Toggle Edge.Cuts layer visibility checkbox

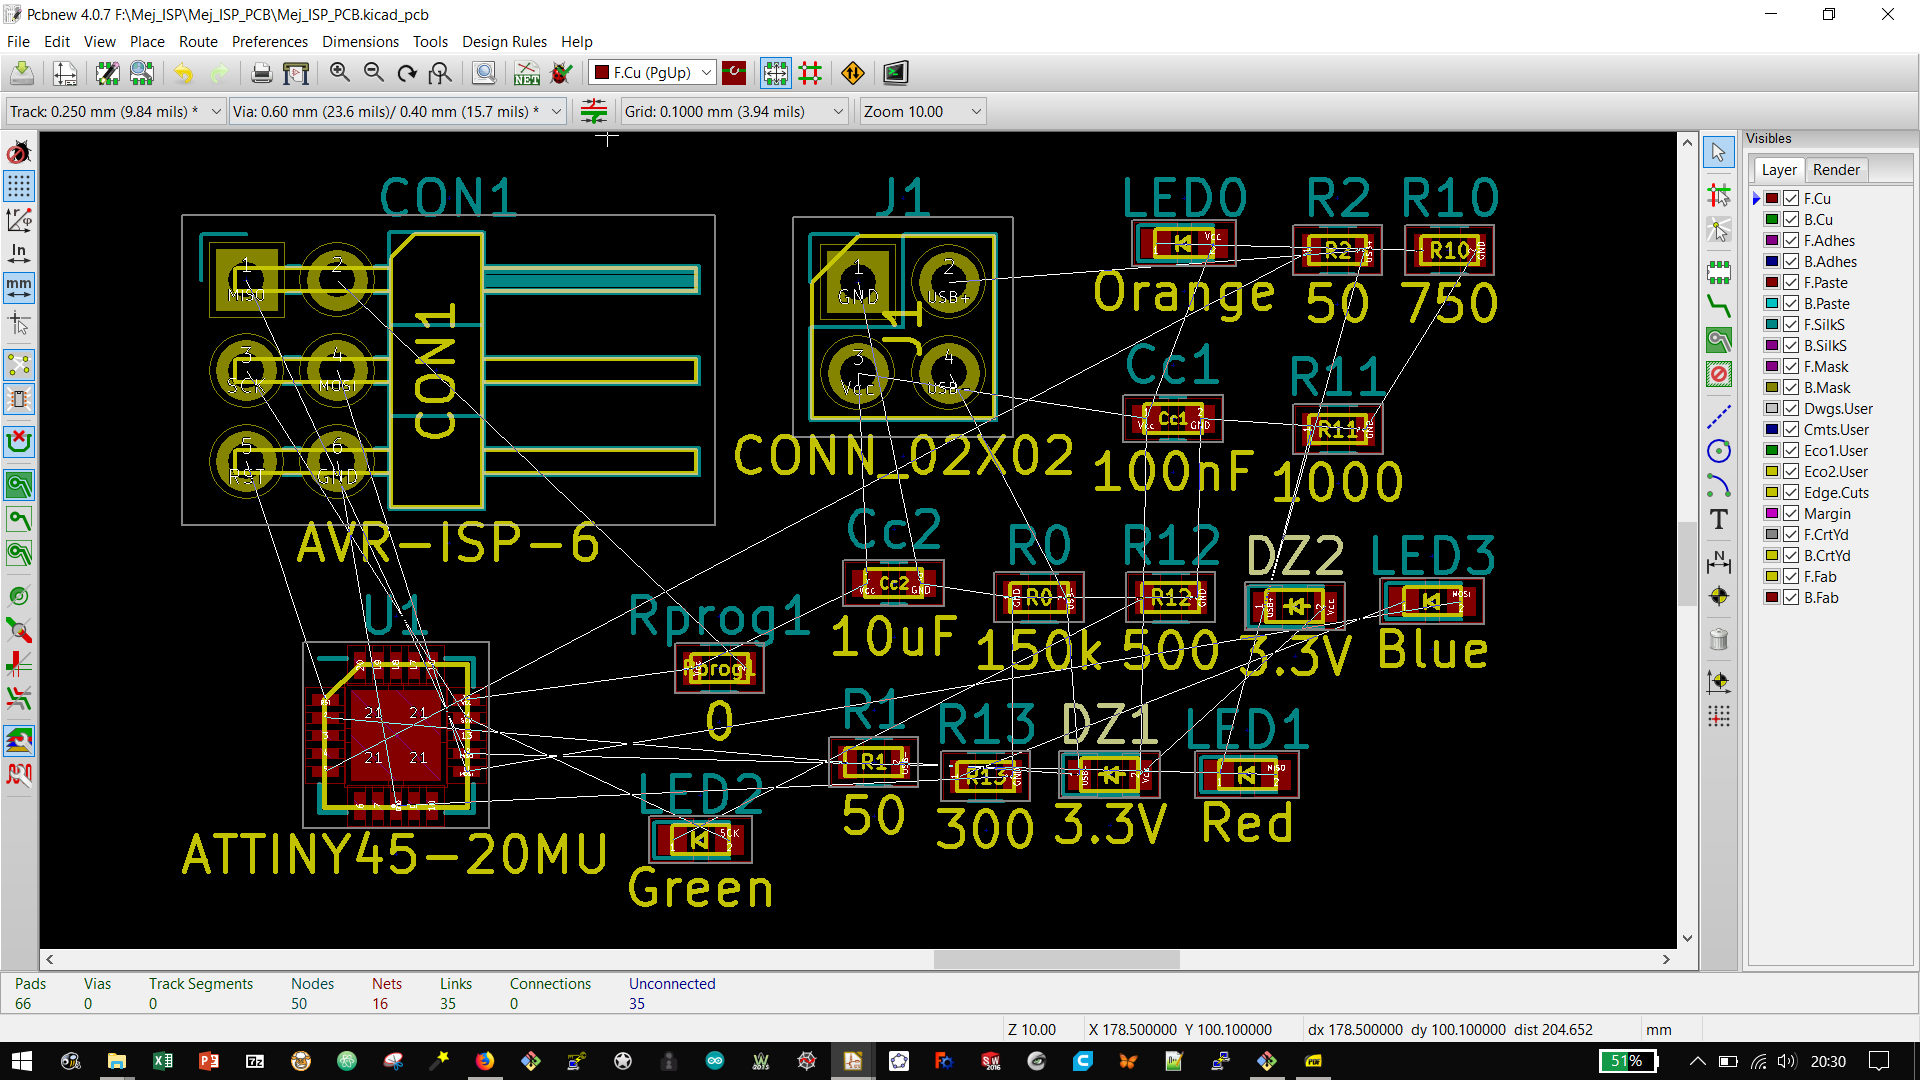[x=1791, y=493]
